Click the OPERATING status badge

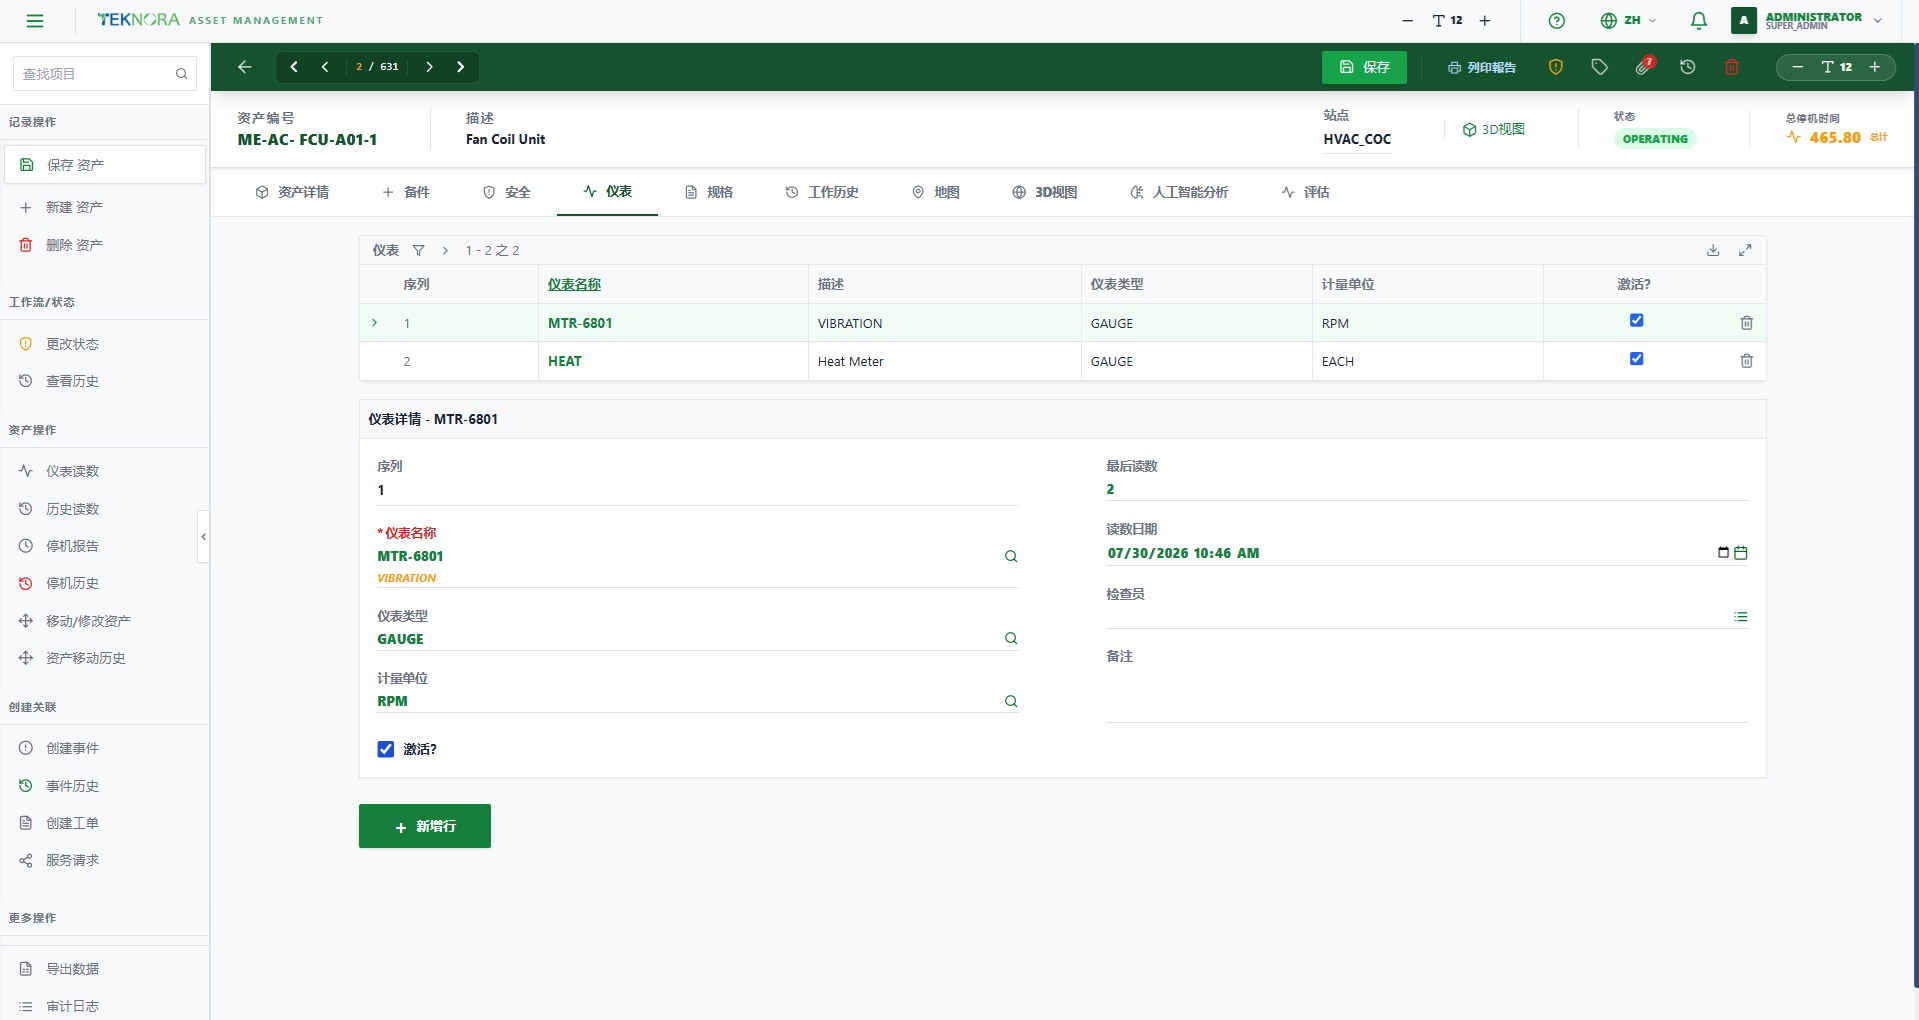[1655, 139]
